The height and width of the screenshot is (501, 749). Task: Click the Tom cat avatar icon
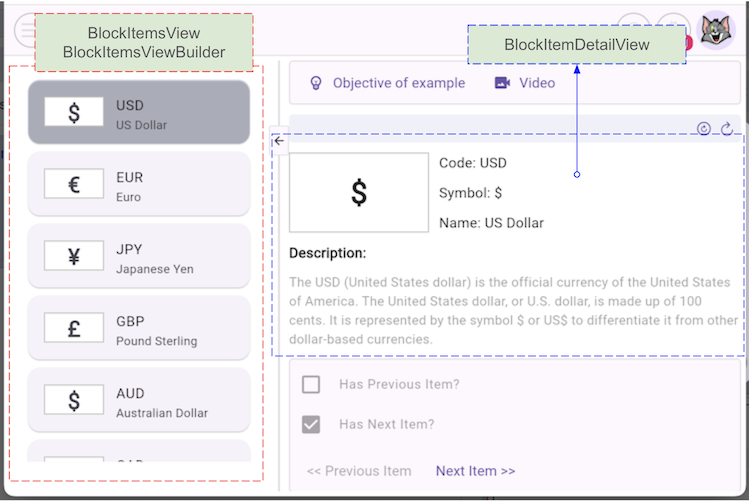pos(716,30)
